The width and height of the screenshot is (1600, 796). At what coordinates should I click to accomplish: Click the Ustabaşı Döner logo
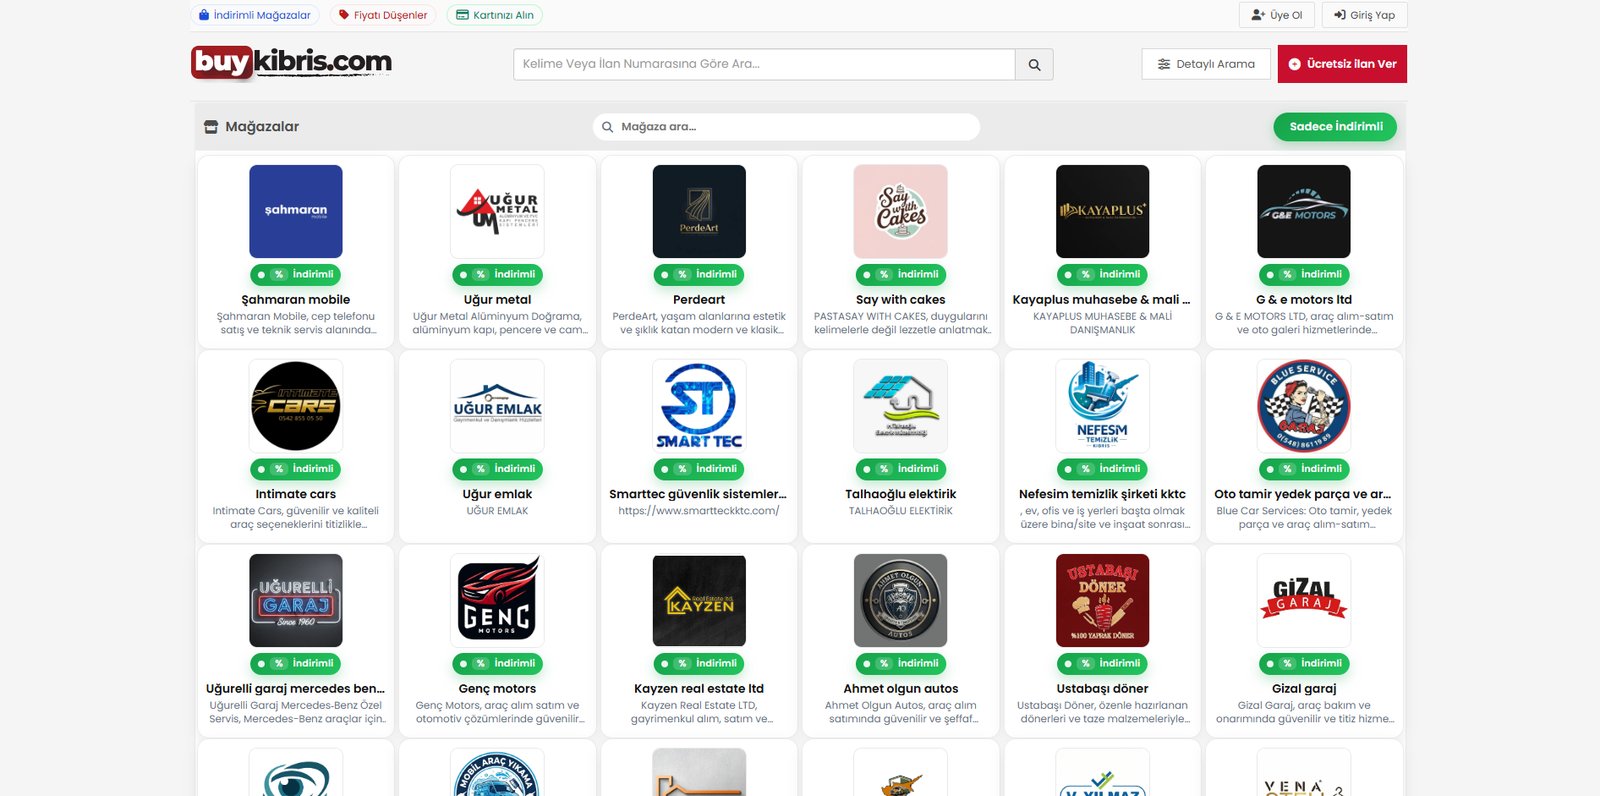pyautogui.click(x=1102, y=600)
